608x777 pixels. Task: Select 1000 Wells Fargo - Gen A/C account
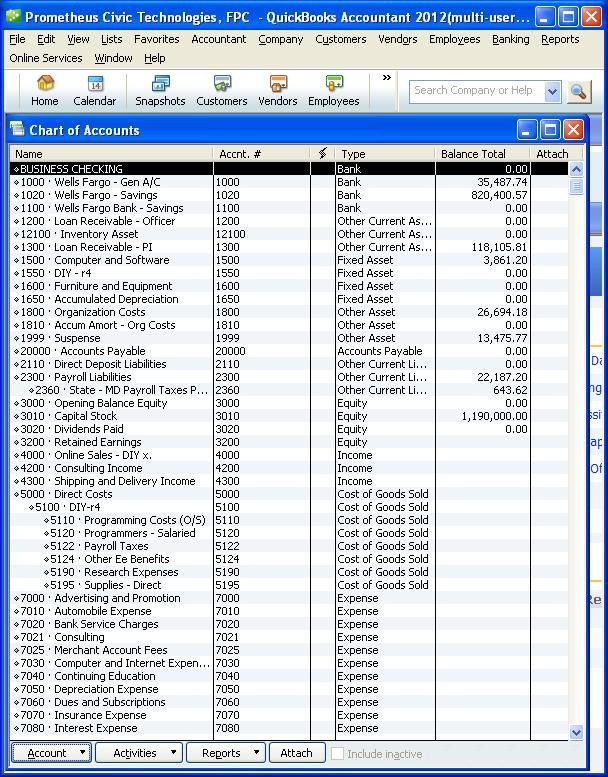point(289,182)
